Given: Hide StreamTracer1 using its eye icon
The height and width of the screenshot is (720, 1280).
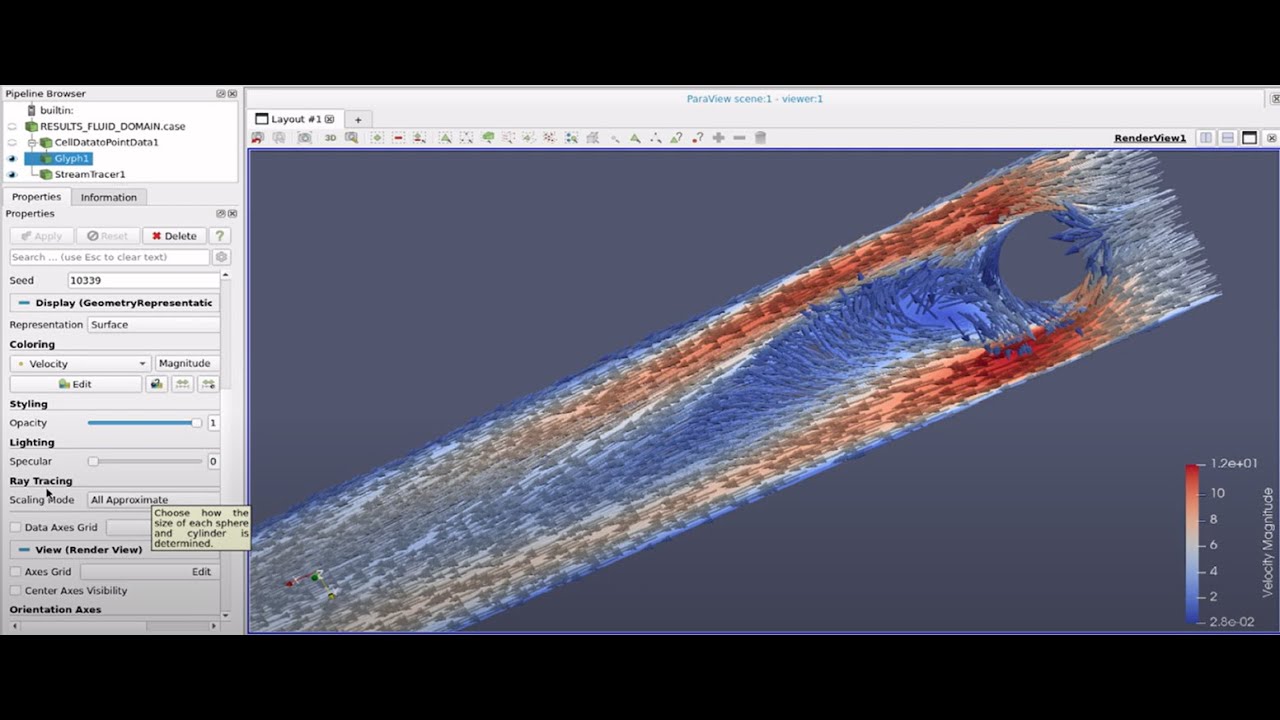Looking at the screenshot, I should click(x=12, y=174).
